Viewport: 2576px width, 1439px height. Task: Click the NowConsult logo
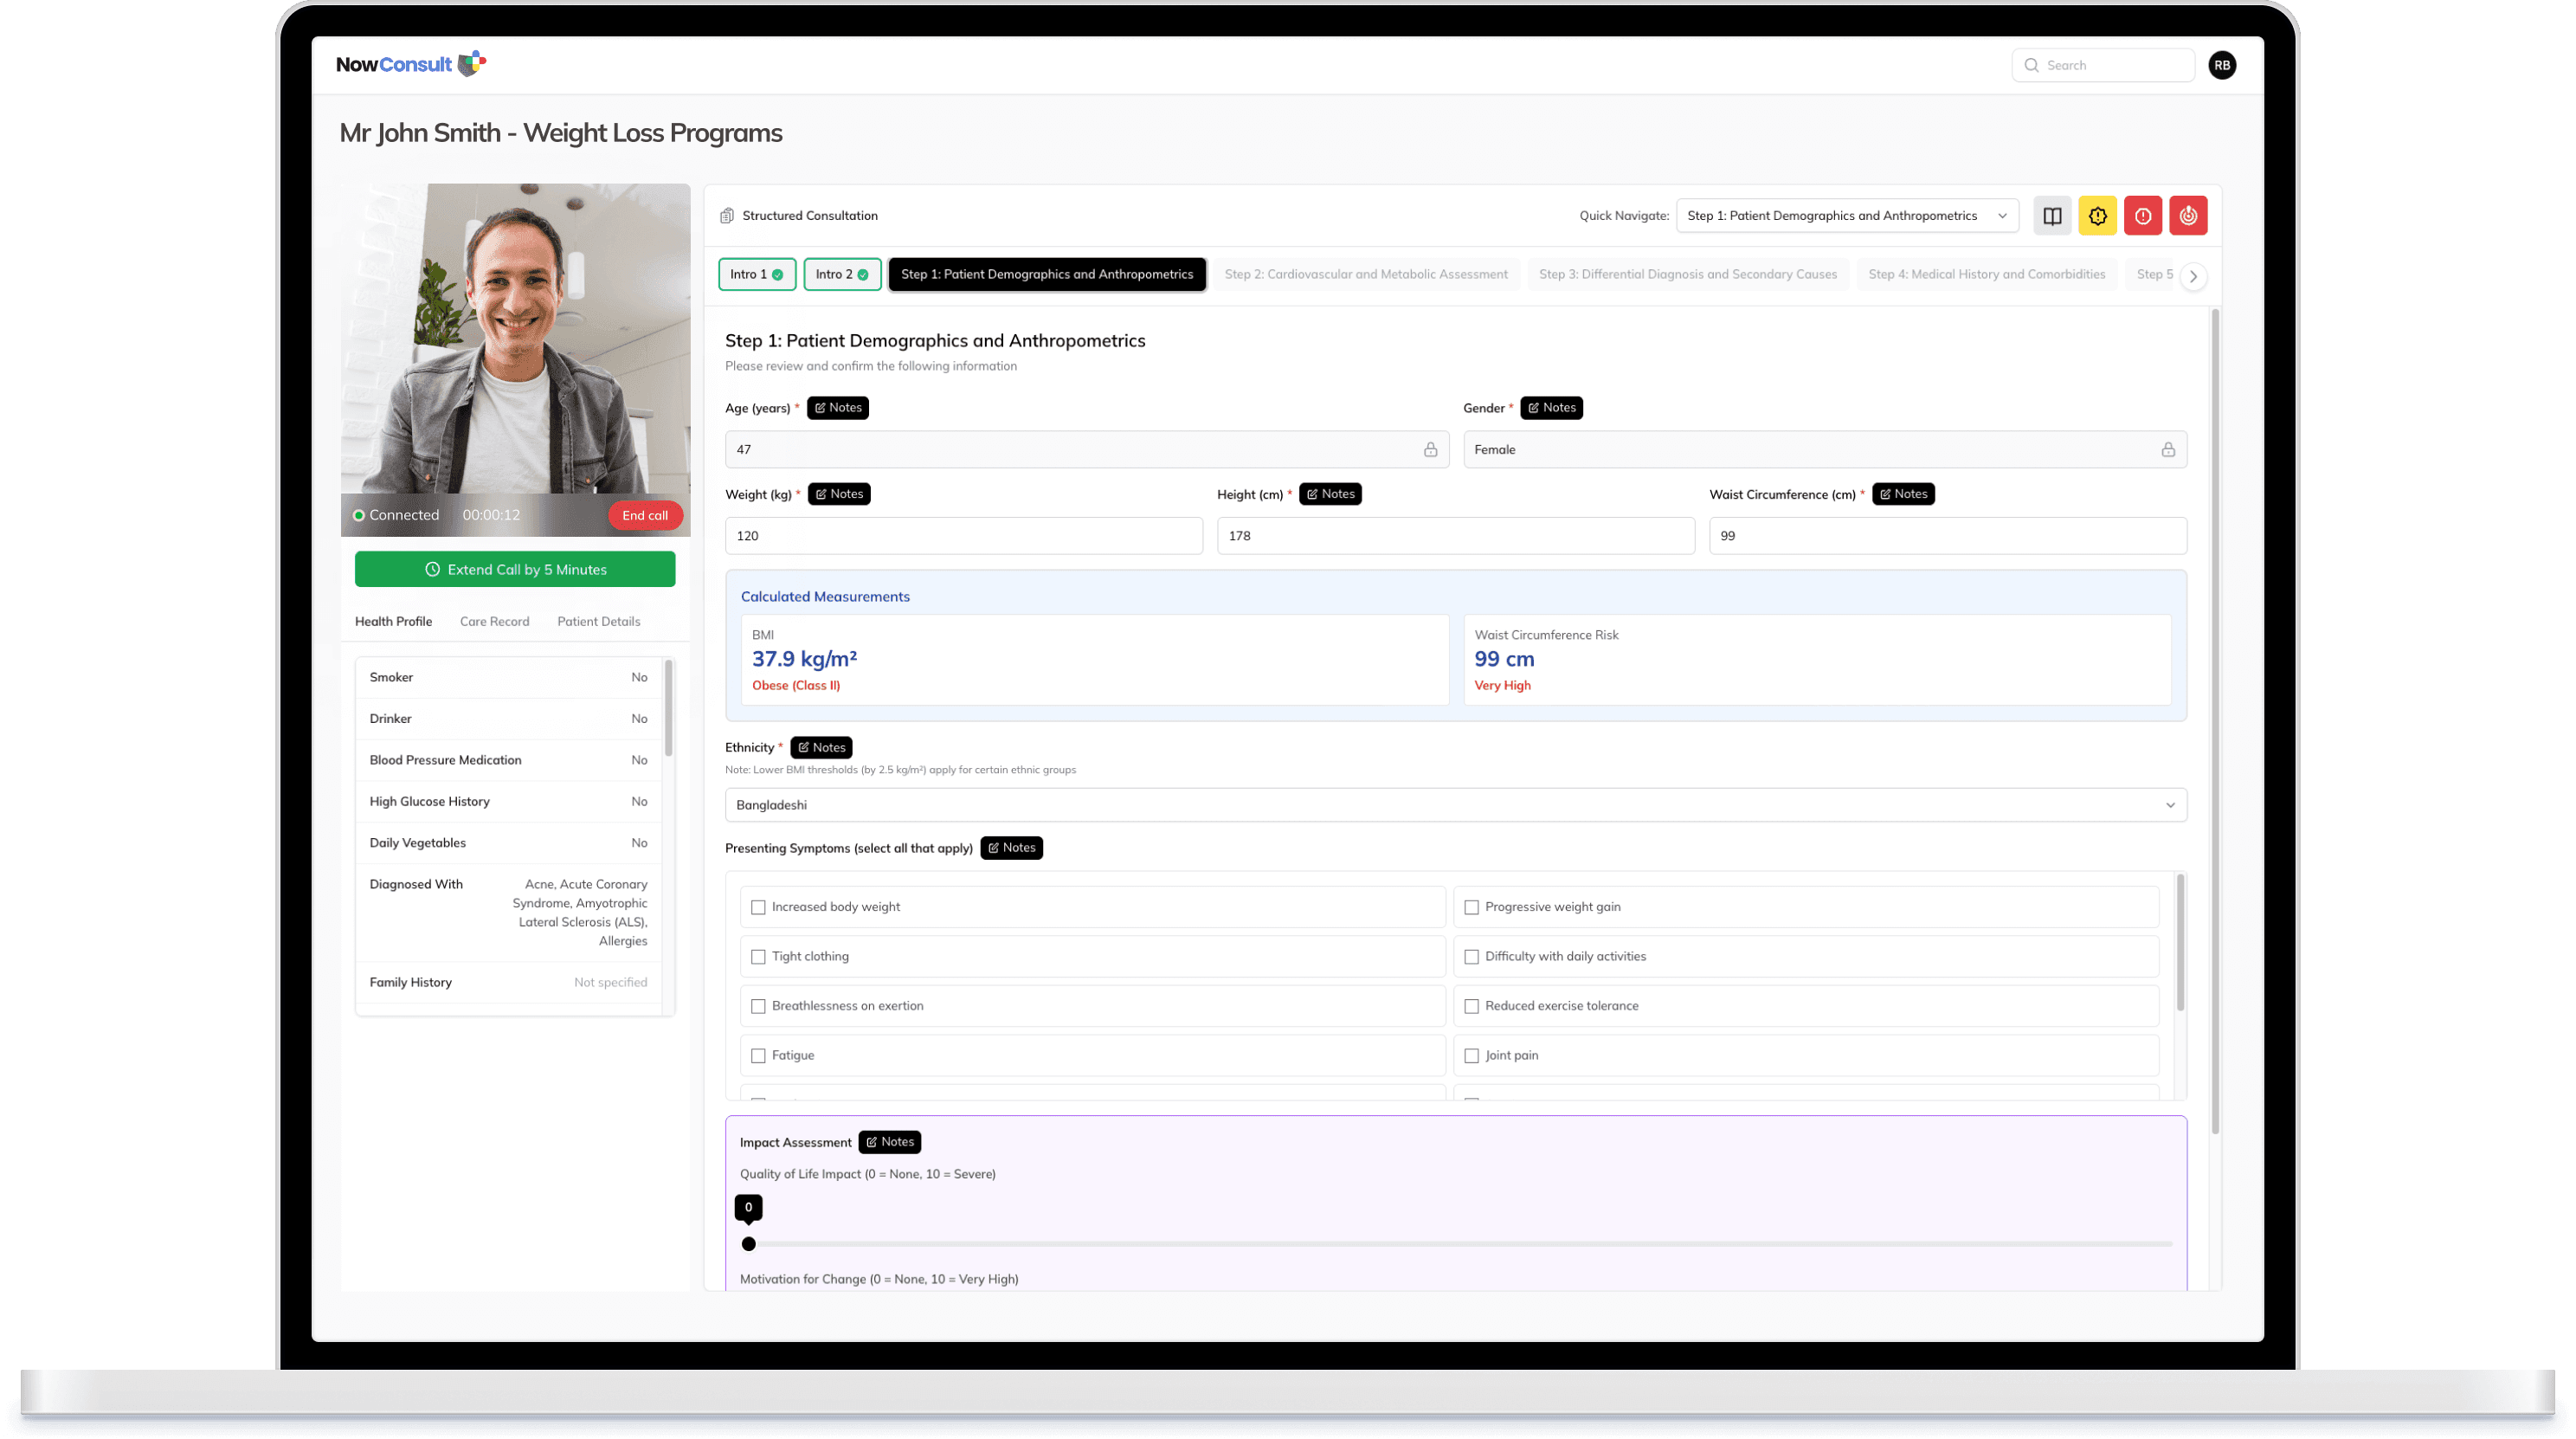(x=410, y=65)
